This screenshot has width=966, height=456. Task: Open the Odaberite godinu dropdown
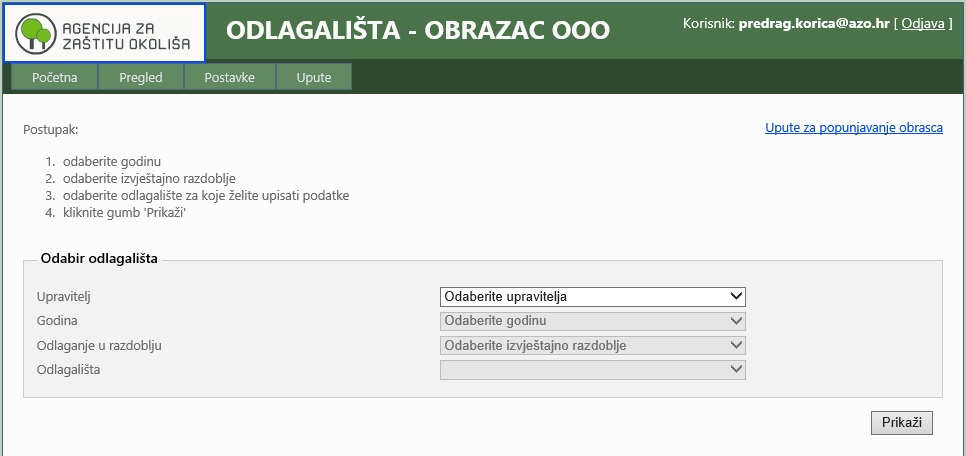pyautogui.click(x=593, y=321)
